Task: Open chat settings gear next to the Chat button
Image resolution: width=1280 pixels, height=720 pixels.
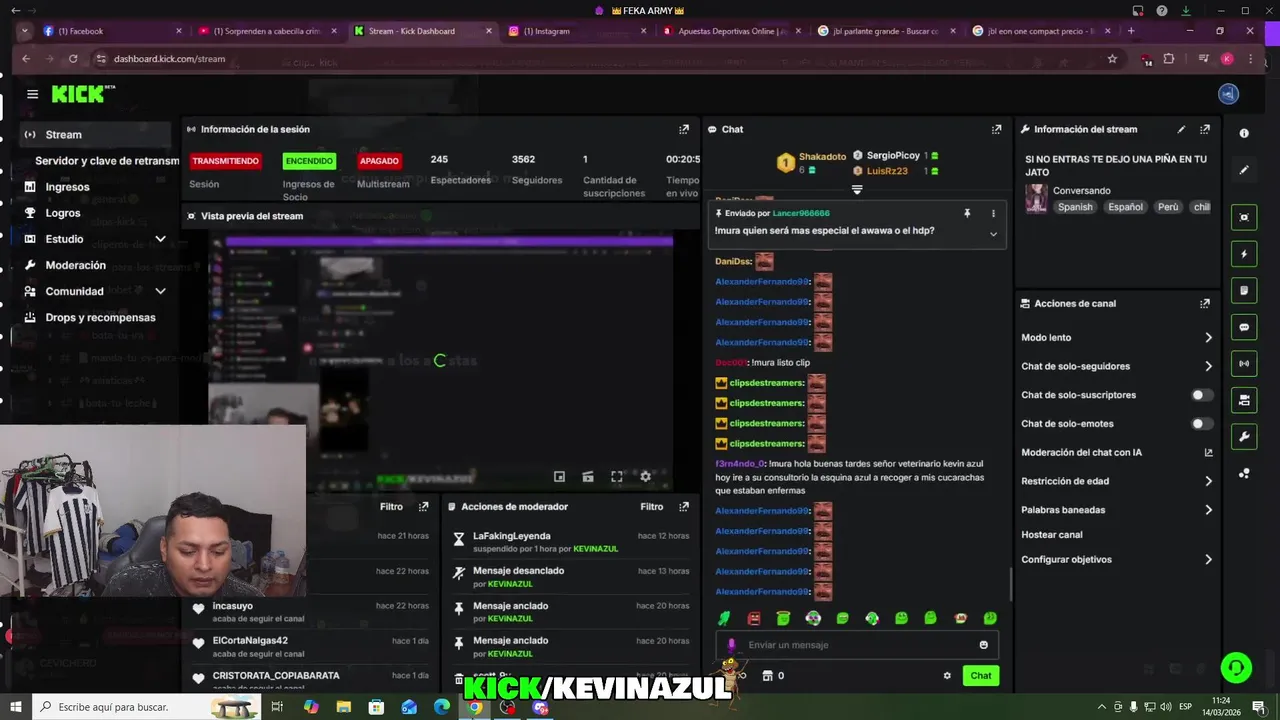Action: pos(947,676)
